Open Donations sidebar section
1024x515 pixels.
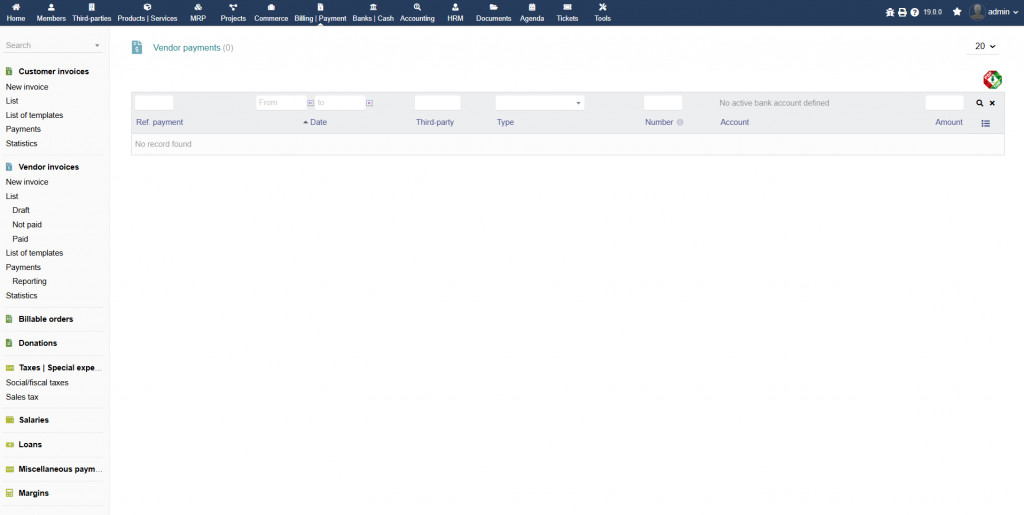tap(38, 343)
